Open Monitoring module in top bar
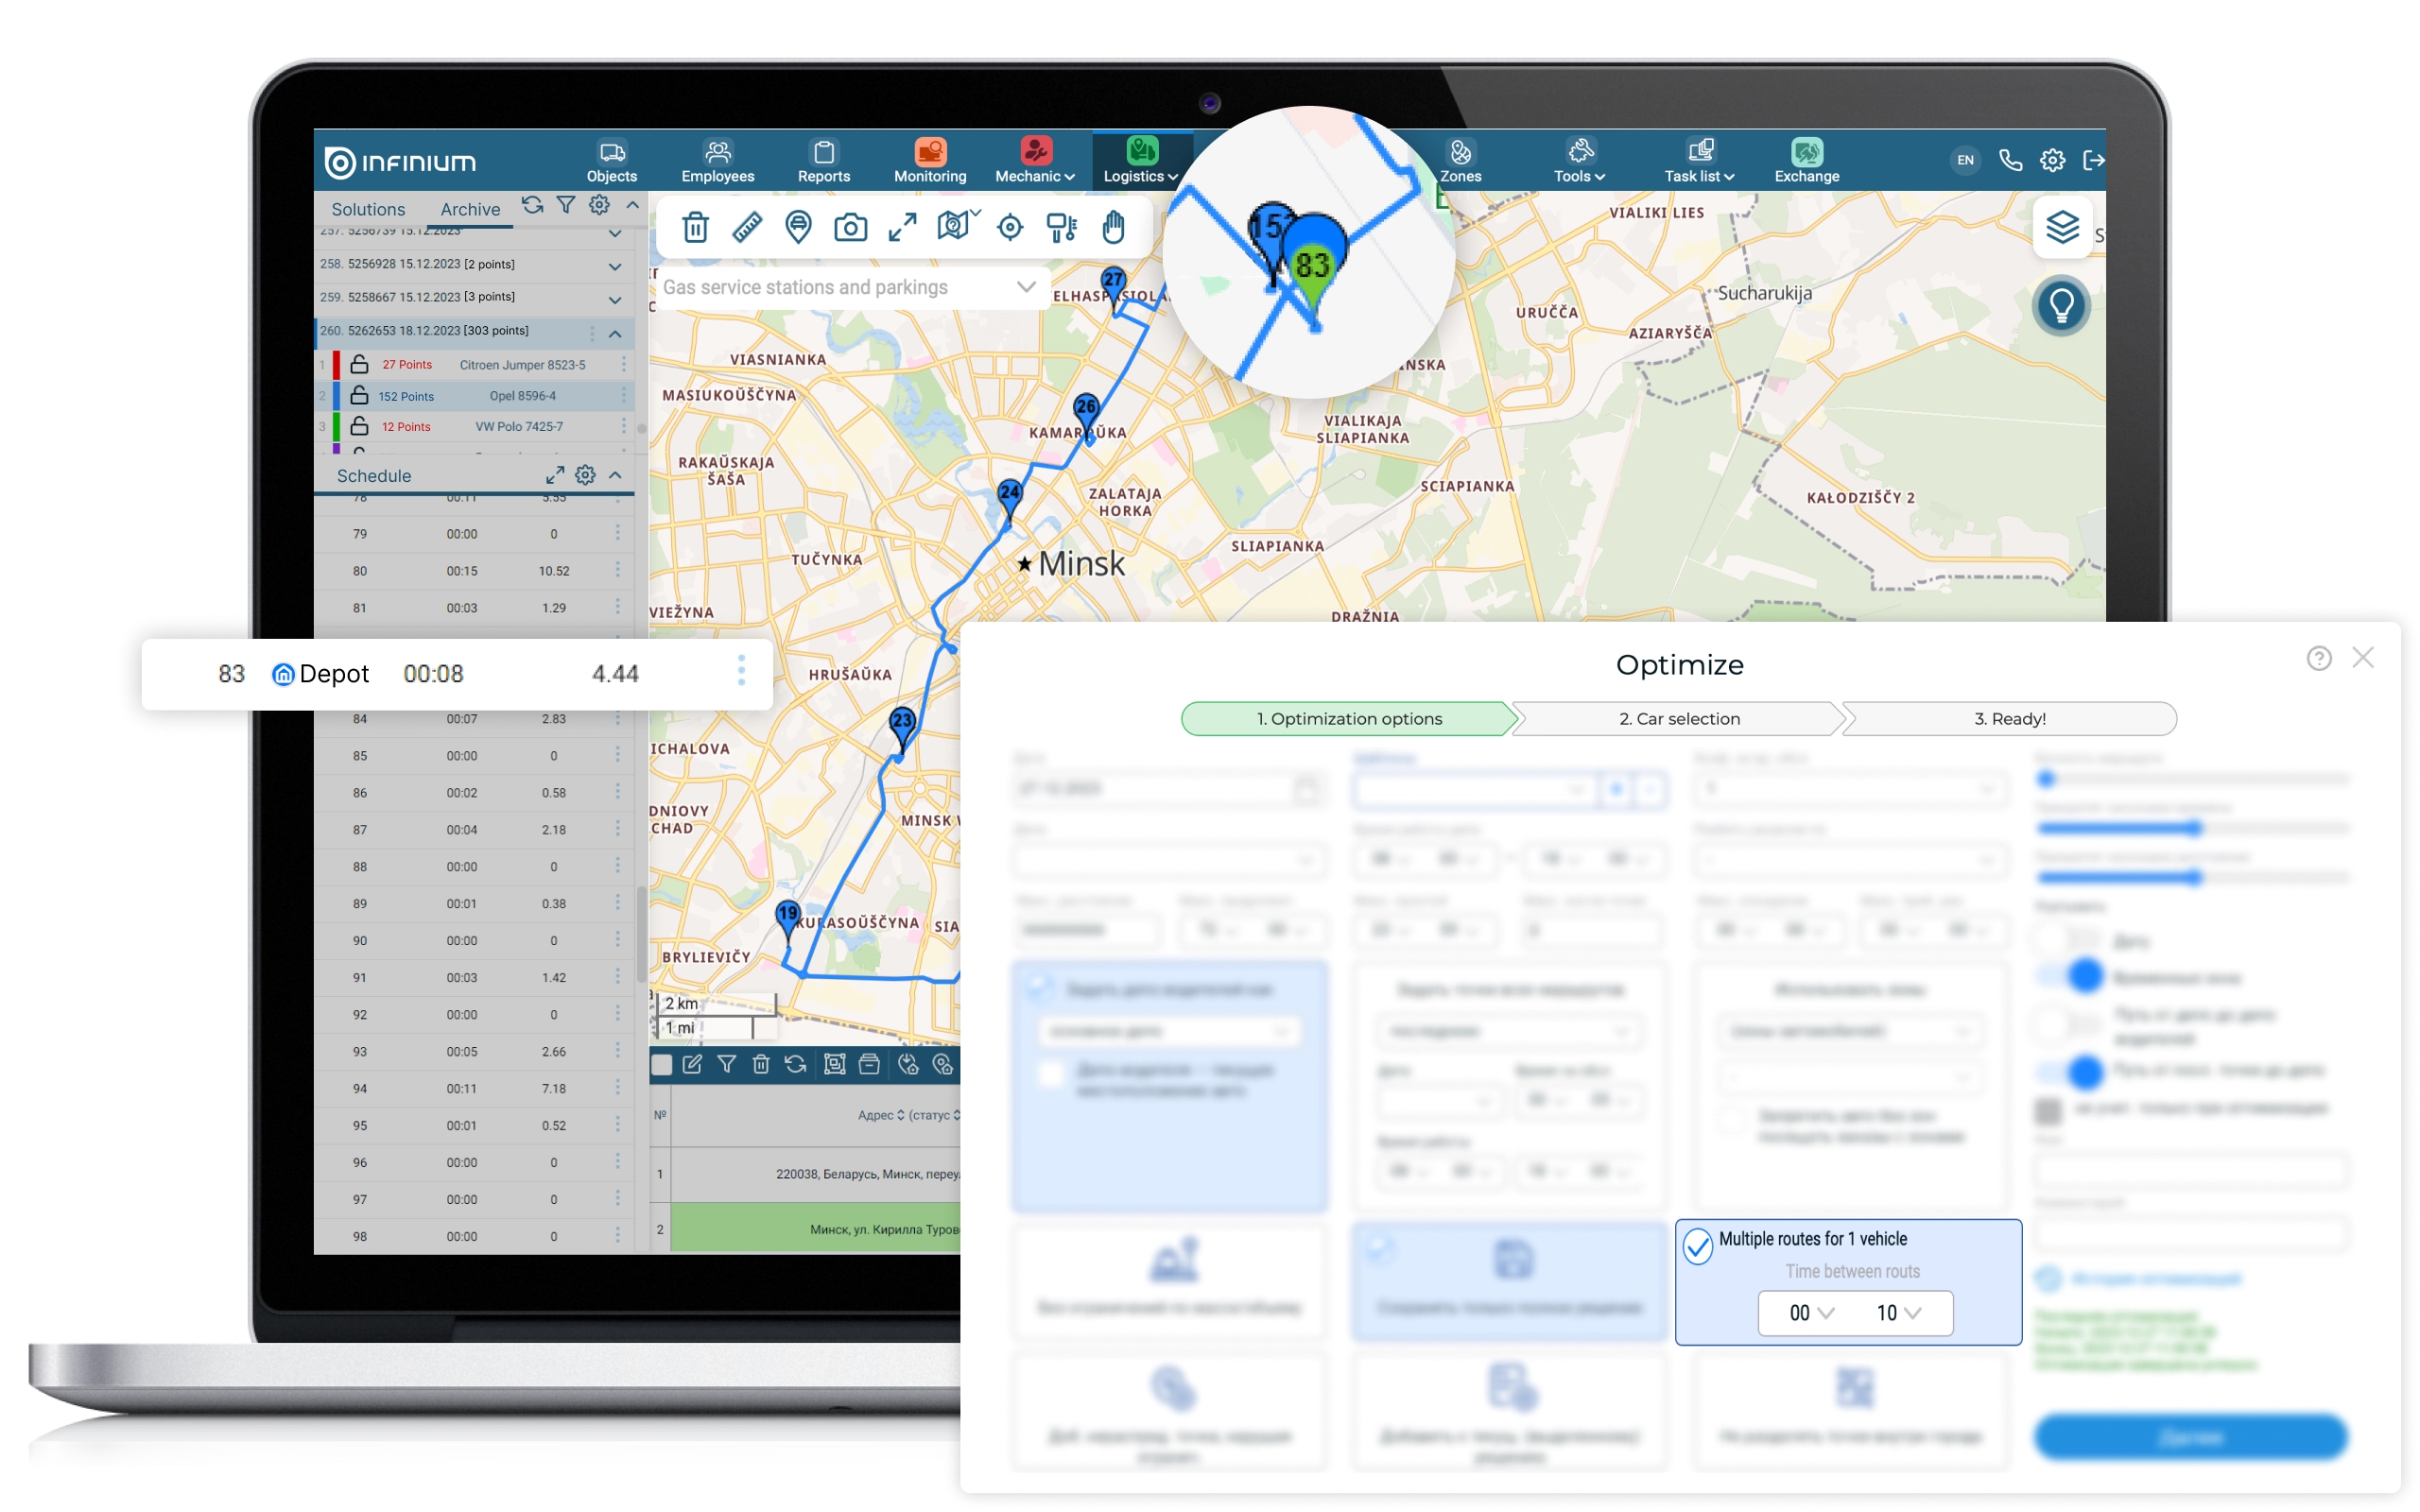The height and width of the screenshot is (1512, 2420). (x=929, y=160)
